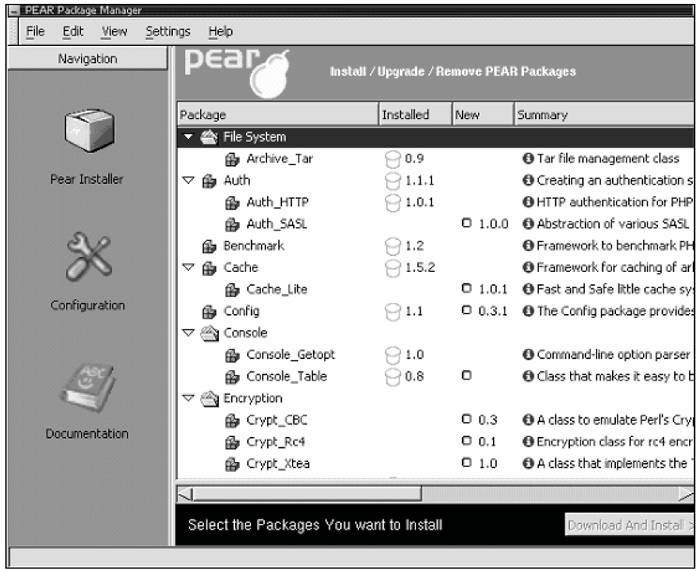The width and height of the screenshot is (700, 571).
Task: Click the horizontal scrollbar thumb
Action: pyautogui.click(x=307, y=494)
